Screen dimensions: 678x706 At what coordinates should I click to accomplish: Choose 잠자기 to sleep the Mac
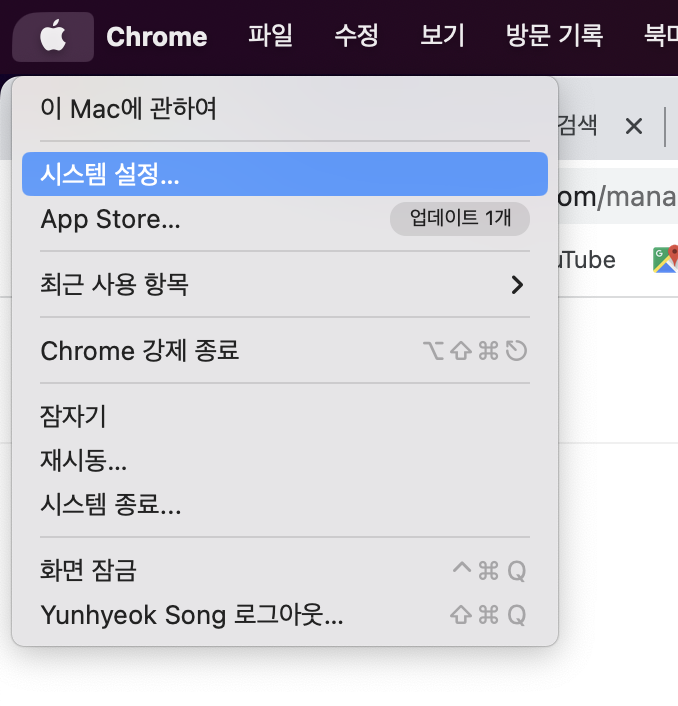coord(285,416)
